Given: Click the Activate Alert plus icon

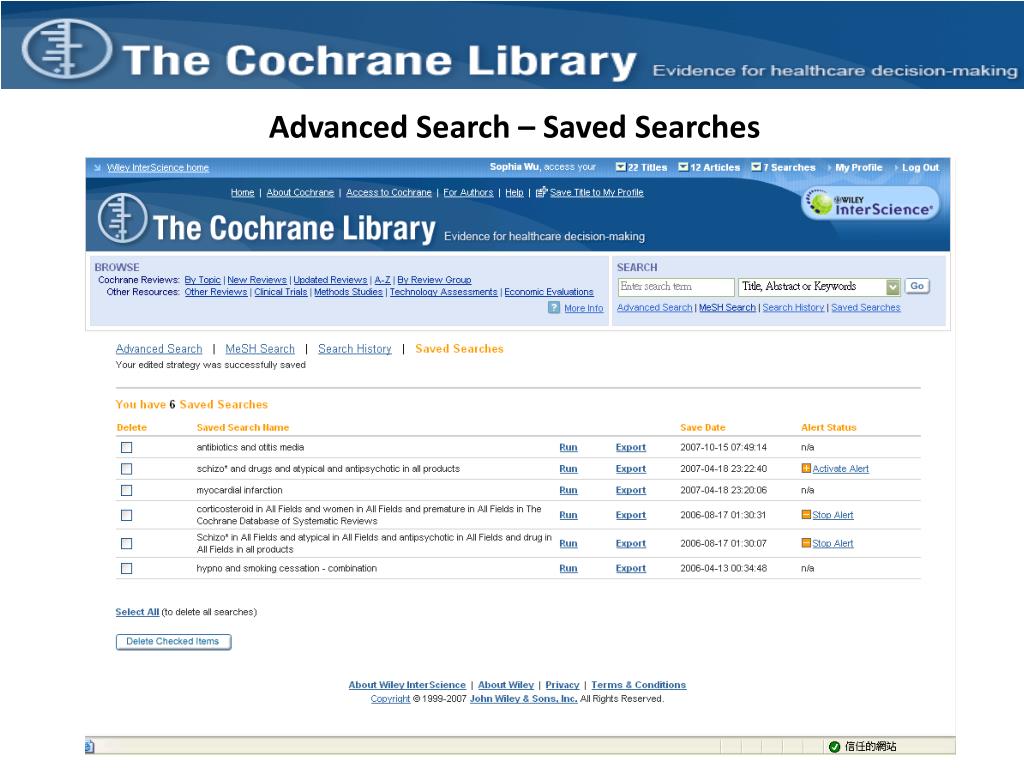Looking at the screenshot, I should click(x=806, y=468).
